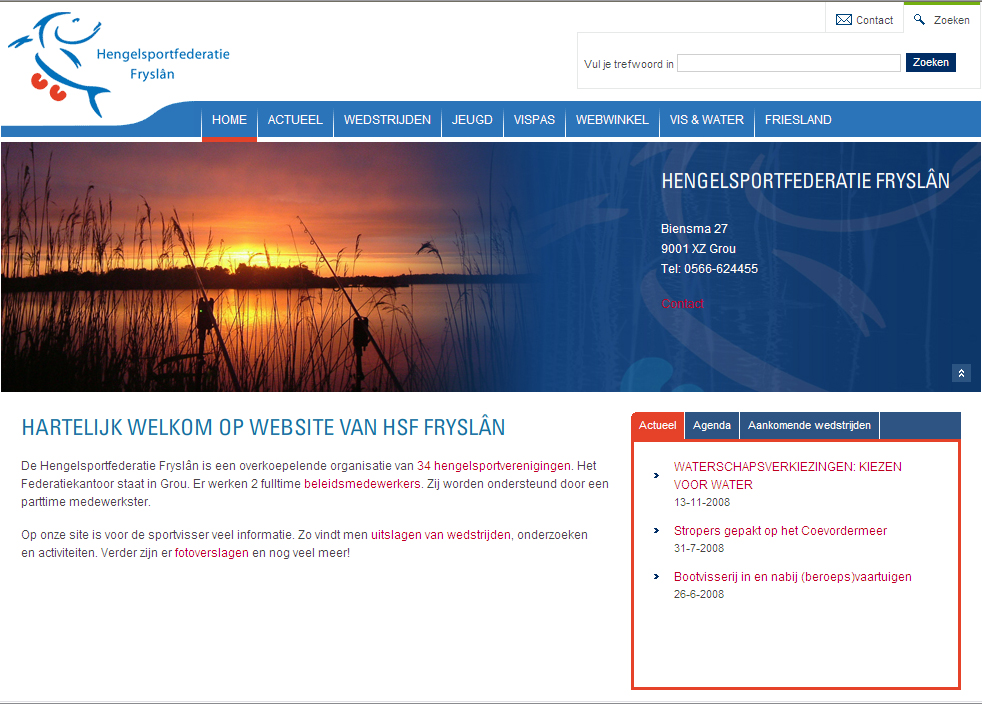982x704 pixels.
Task: Follow the uitslagen van wedstrijden link
Action: pyautogui.click(x=440, y=535)
